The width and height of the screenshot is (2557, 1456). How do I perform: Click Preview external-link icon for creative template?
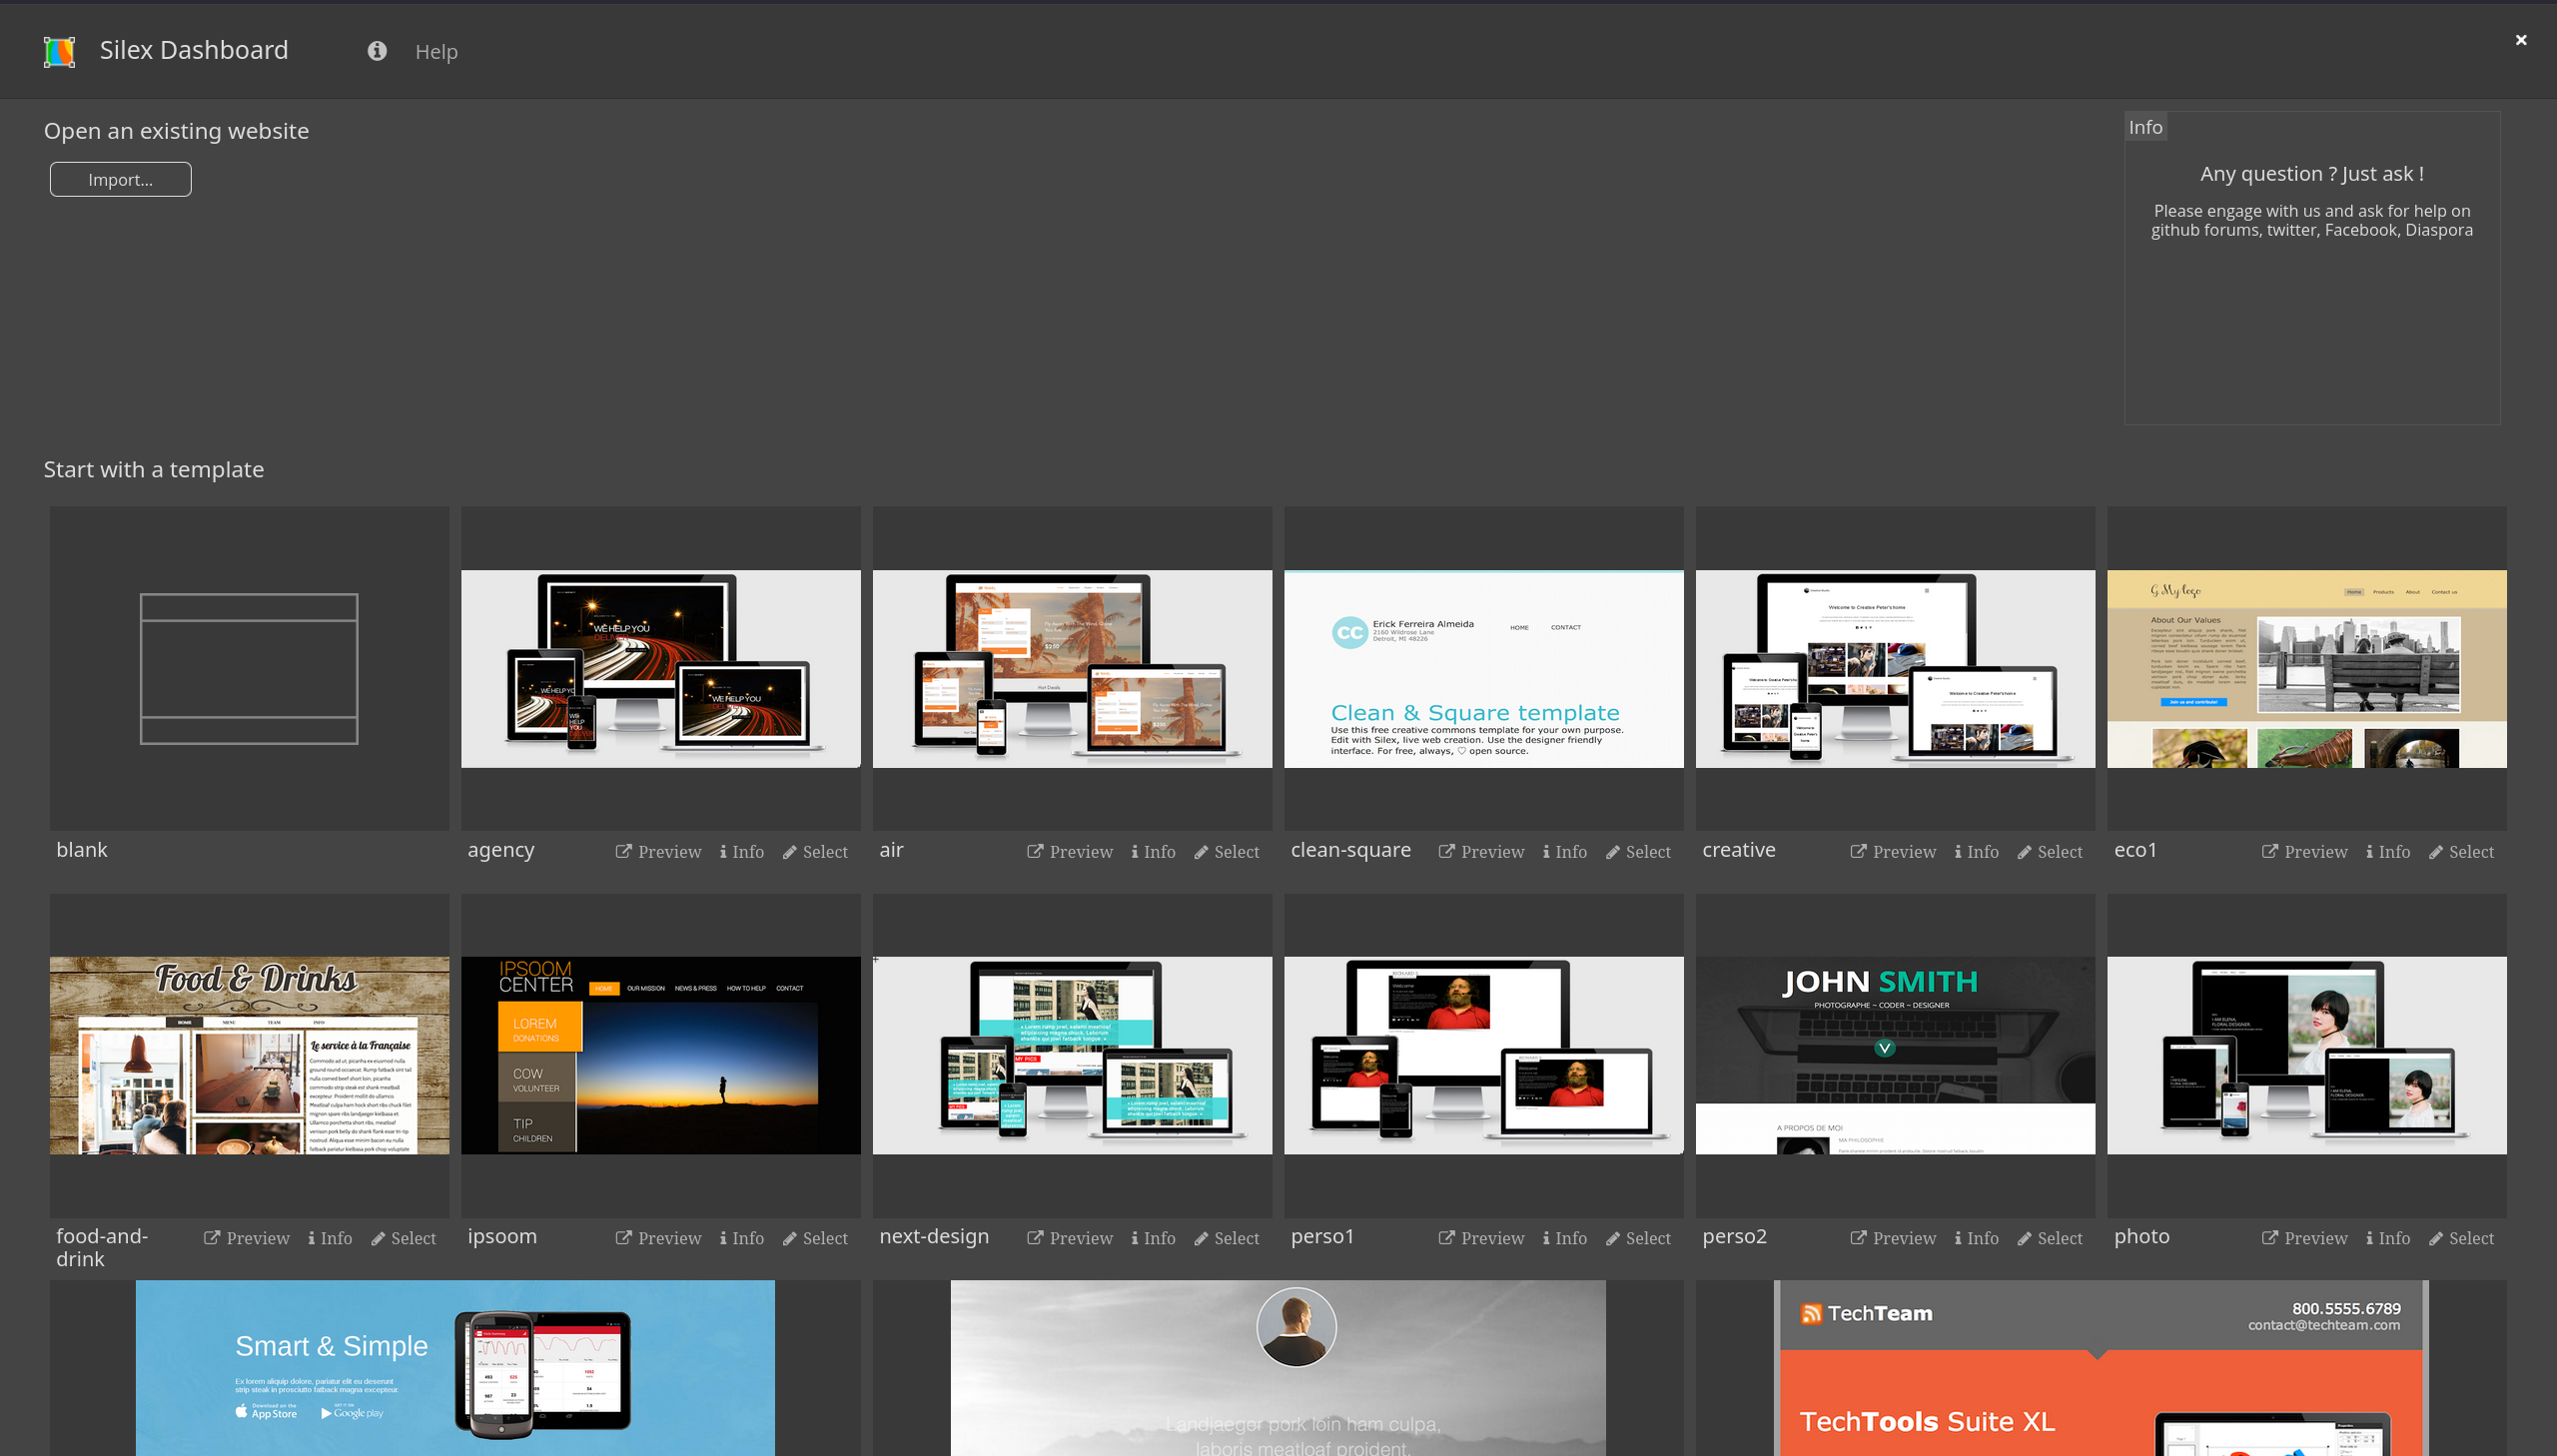[1858, 851]
